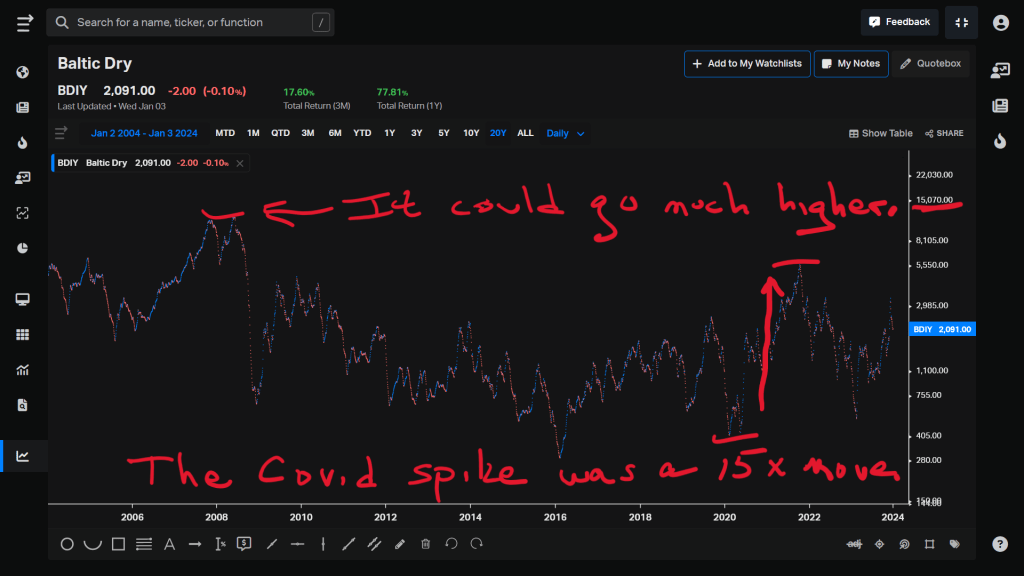Open the date range Jan 2 2004 picker
This screenshot has height=576, width=1024.
tap(146, 133)
